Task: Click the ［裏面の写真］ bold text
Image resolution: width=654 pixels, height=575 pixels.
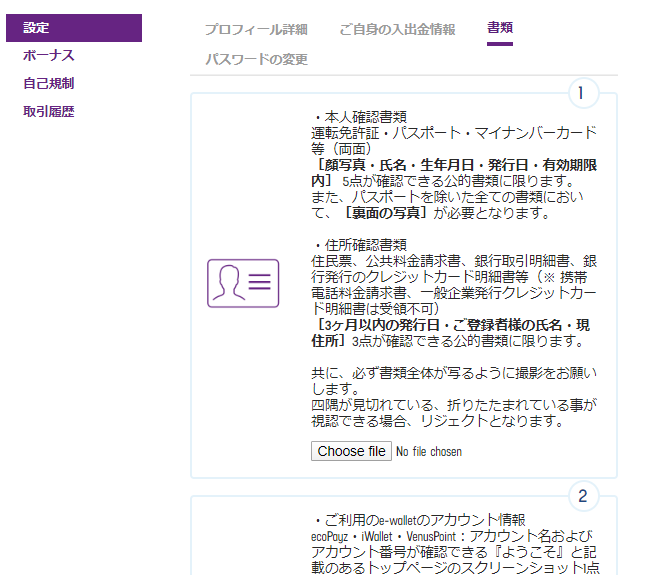Action: [x=385, y=213]
